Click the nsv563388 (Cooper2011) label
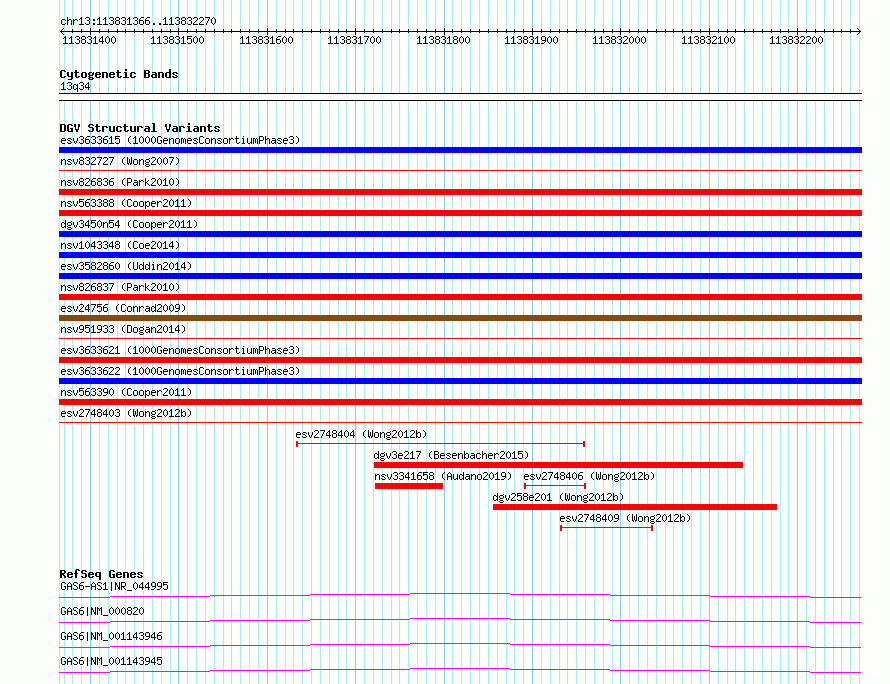Viewport: 890px width, 684px height. pos(126,203)
